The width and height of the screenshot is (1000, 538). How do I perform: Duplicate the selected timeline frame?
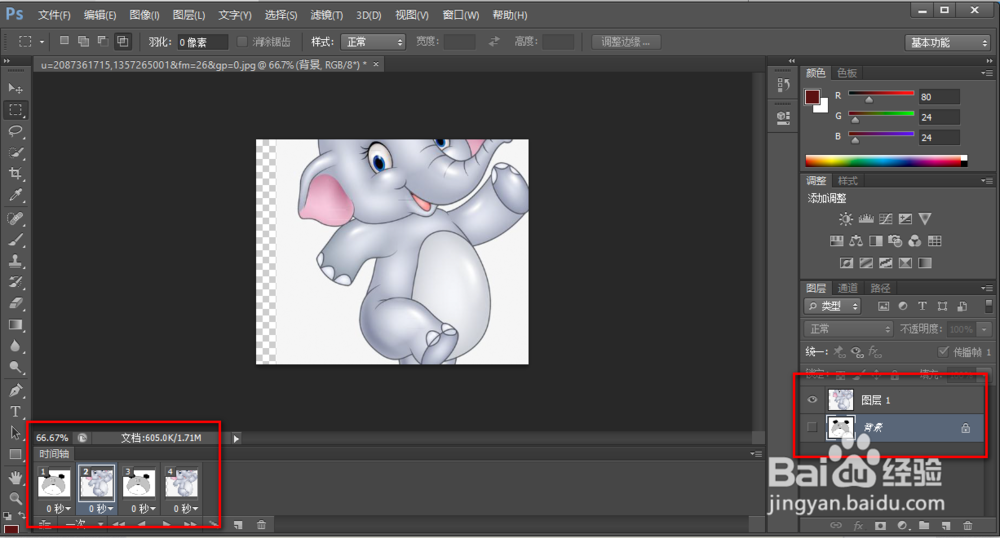pyautogui.click(x=238, y=525)
